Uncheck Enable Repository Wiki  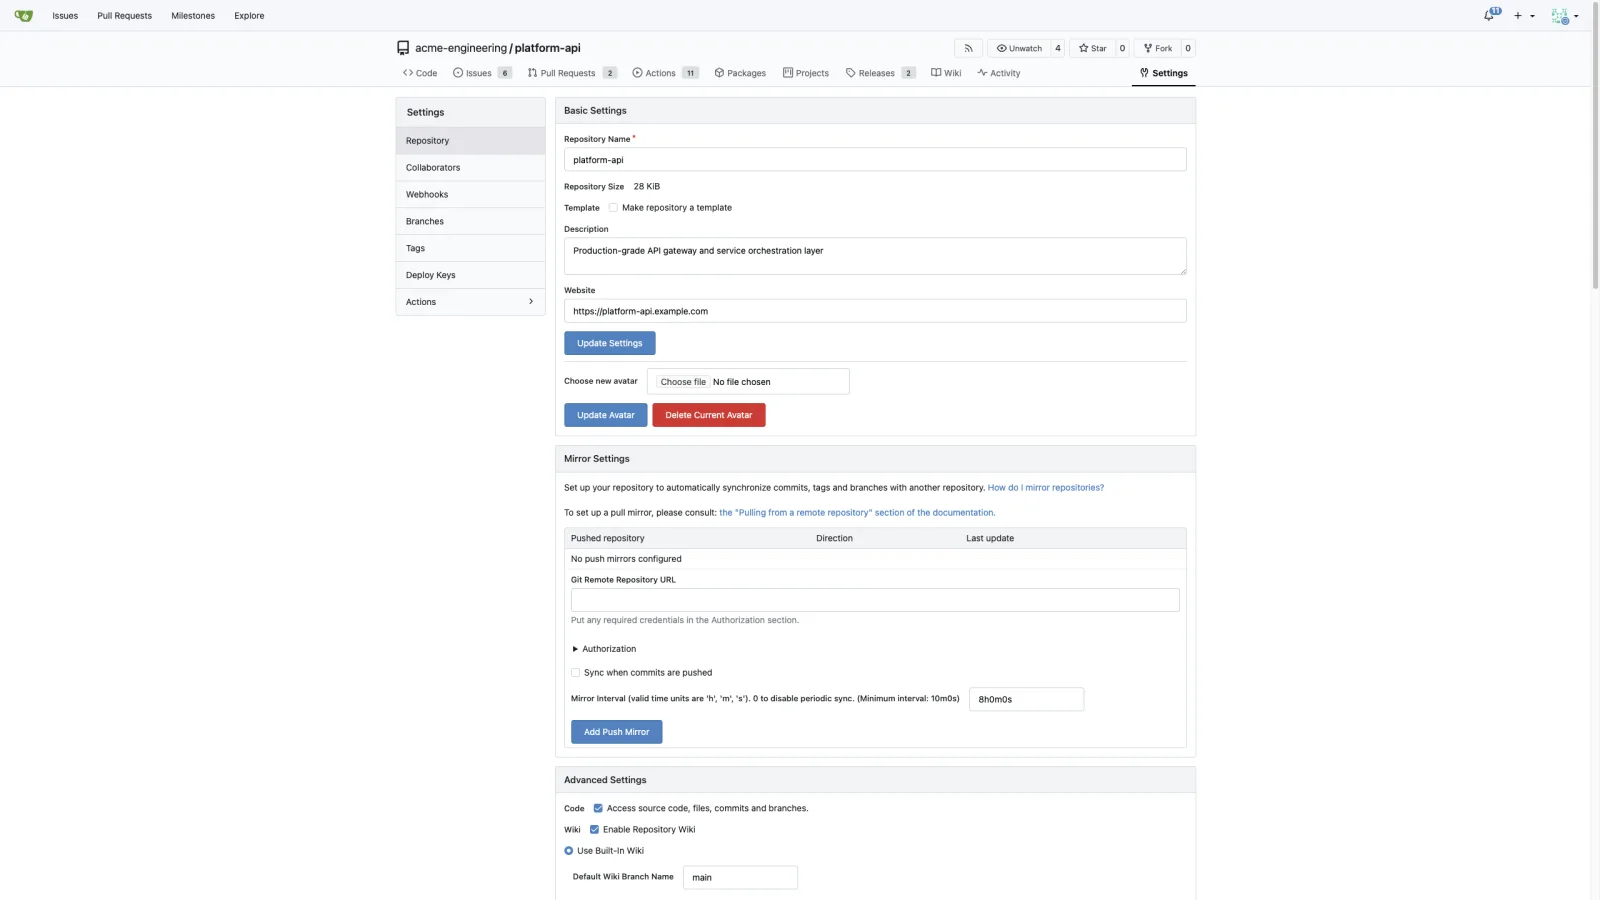tap(594, 829)
